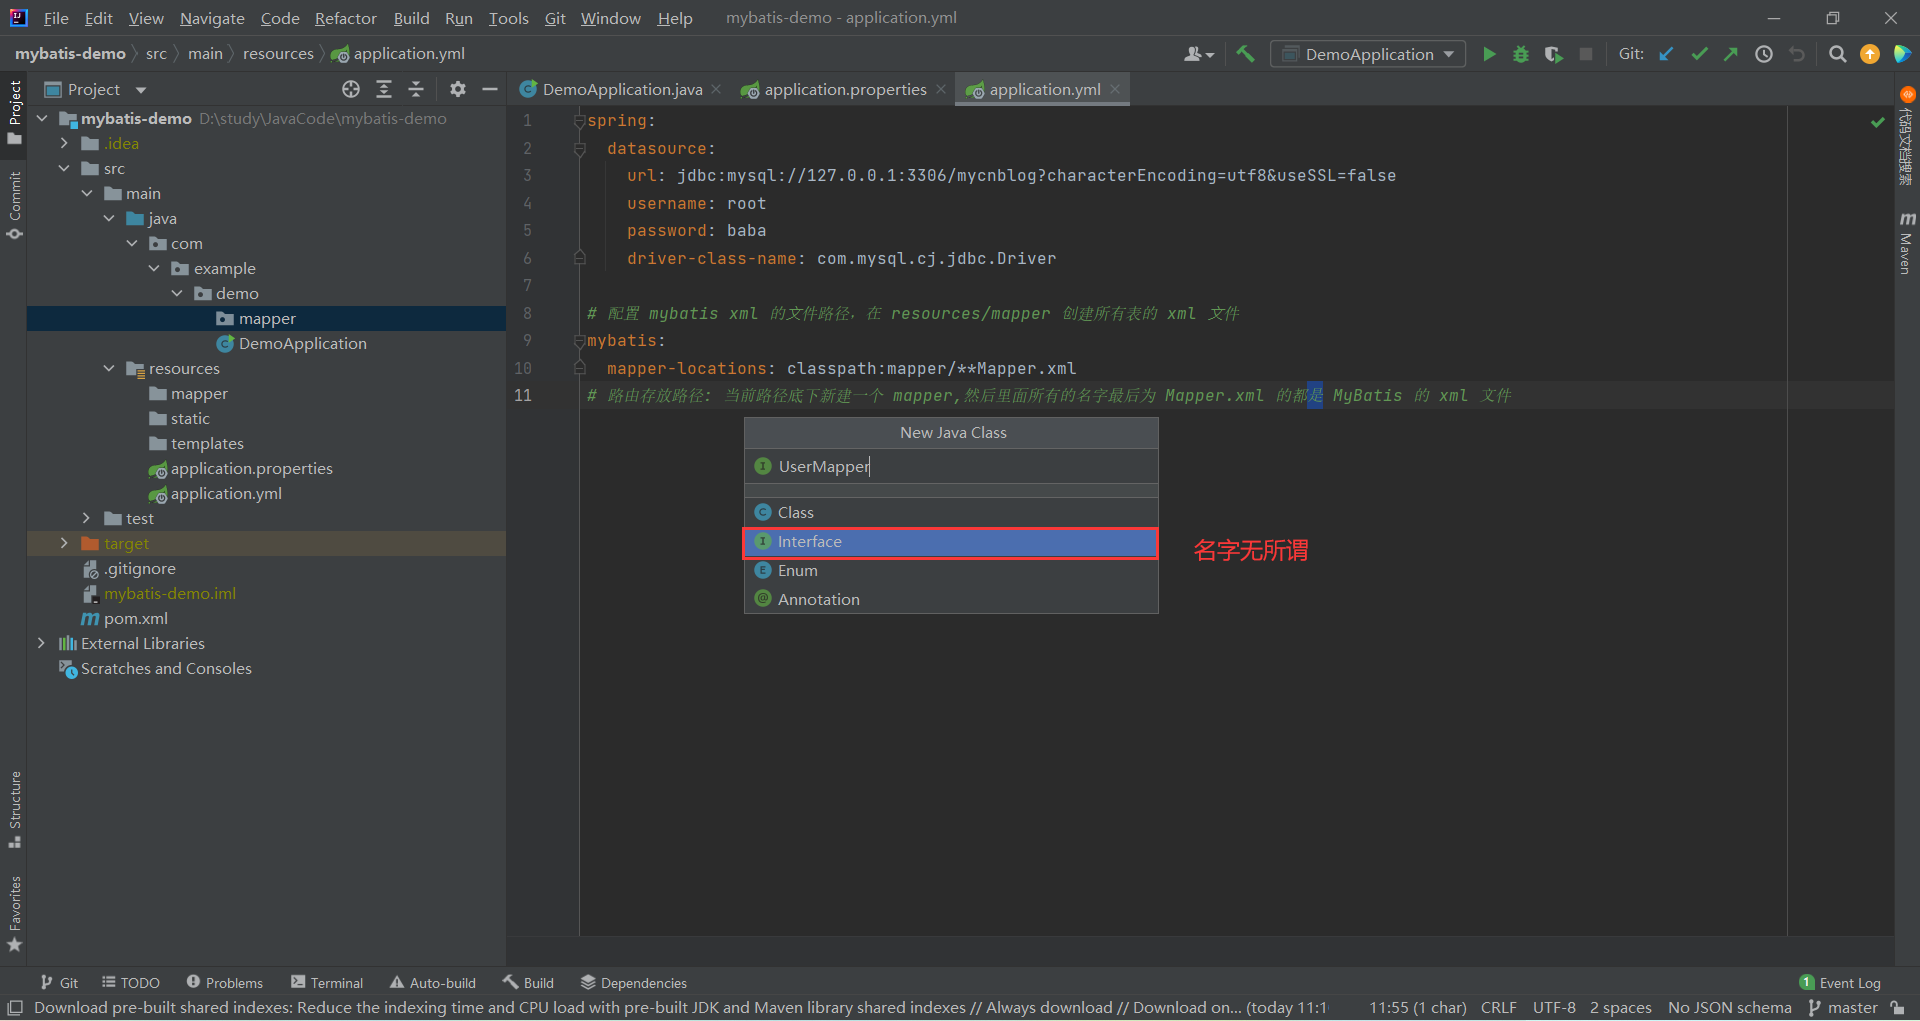Open TODO tool window
Image resolution: width=1920 pixels, height=1021 pixels.
point(131,983)
